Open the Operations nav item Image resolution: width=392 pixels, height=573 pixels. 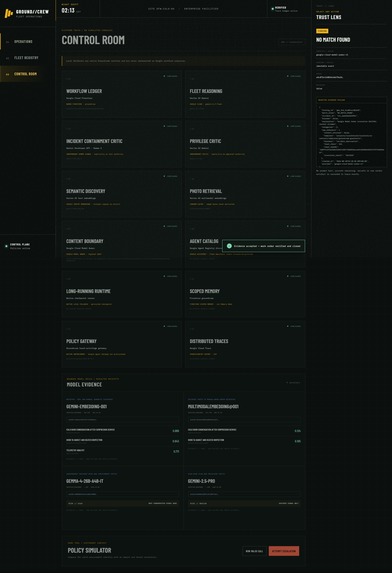coord(28,42)
